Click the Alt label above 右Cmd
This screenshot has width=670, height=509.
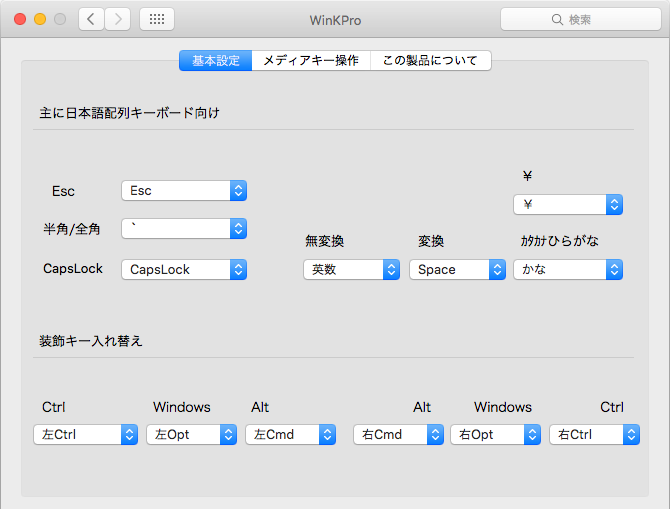tap(422, 407)
